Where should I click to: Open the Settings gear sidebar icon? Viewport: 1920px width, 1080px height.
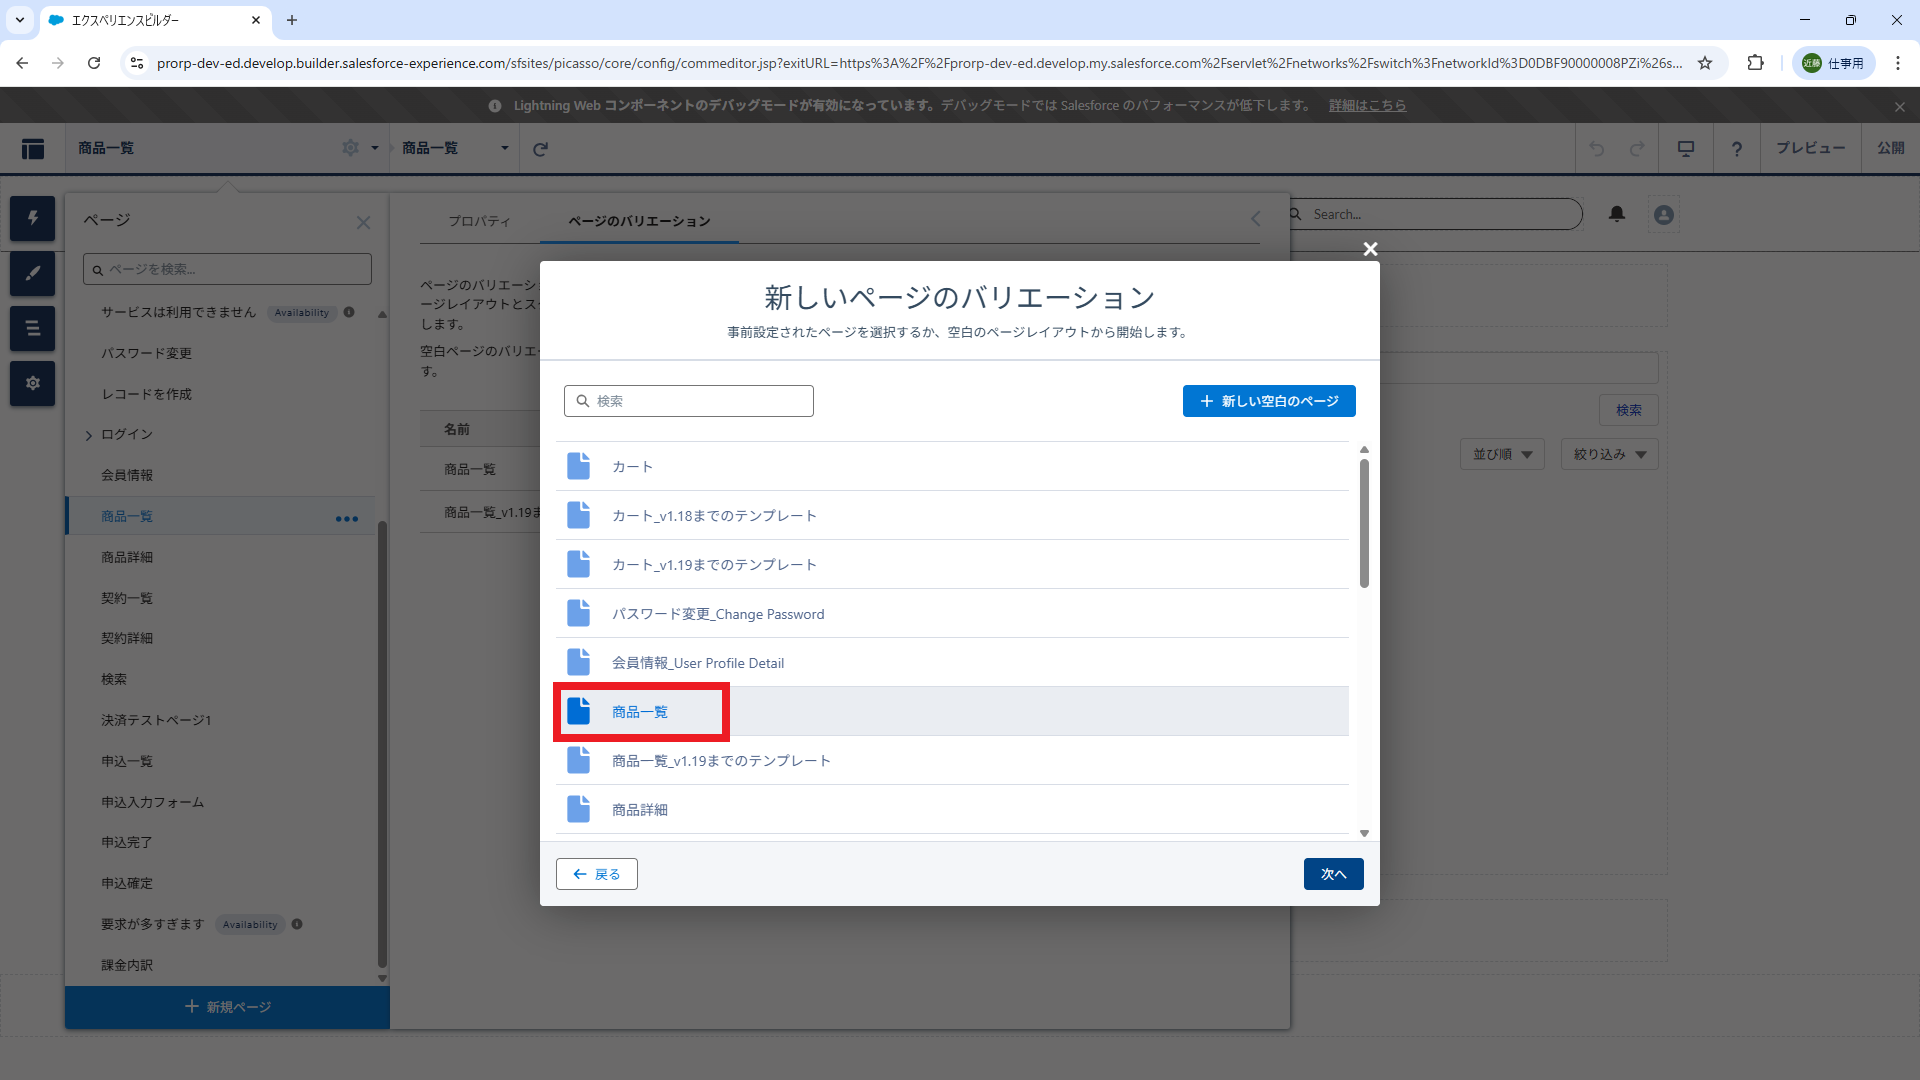(32, 383)
